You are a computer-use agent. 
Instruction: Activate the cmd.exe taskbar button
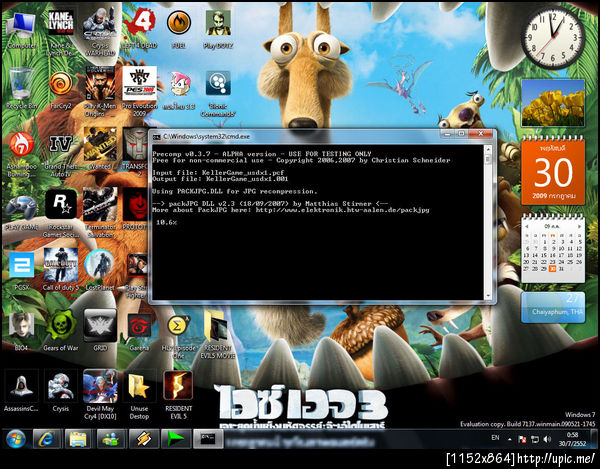point(208,439)
